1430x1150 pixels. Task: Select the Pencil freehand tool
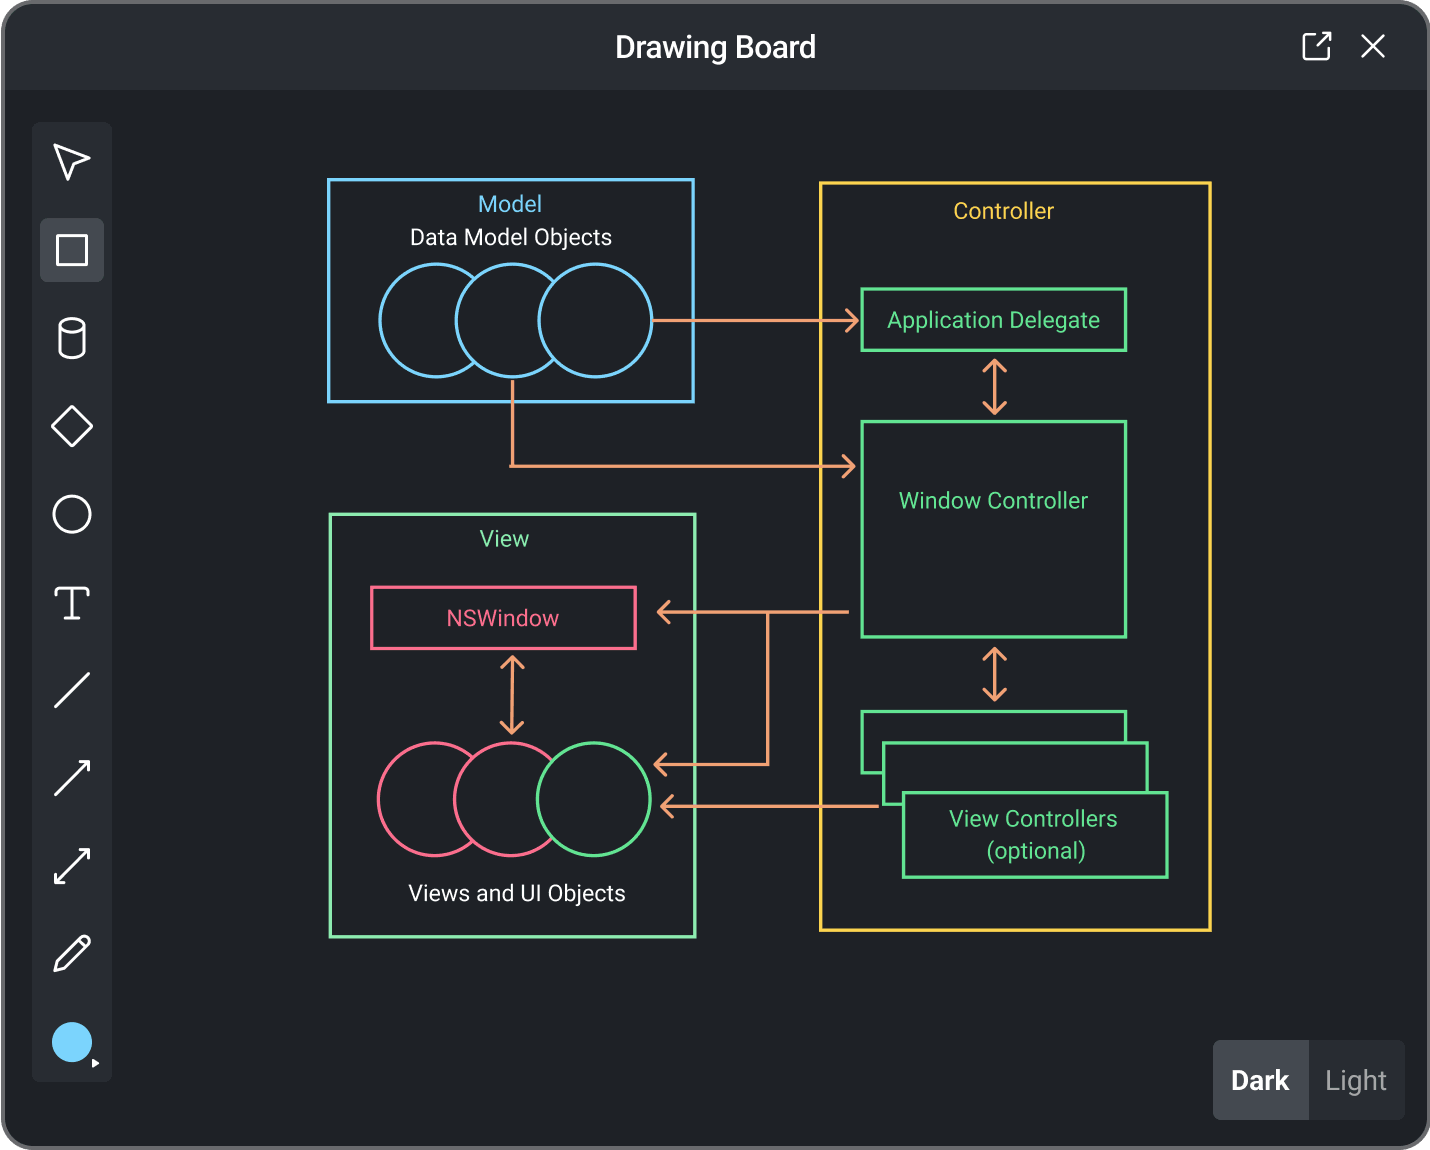click(x=71, y=954)
